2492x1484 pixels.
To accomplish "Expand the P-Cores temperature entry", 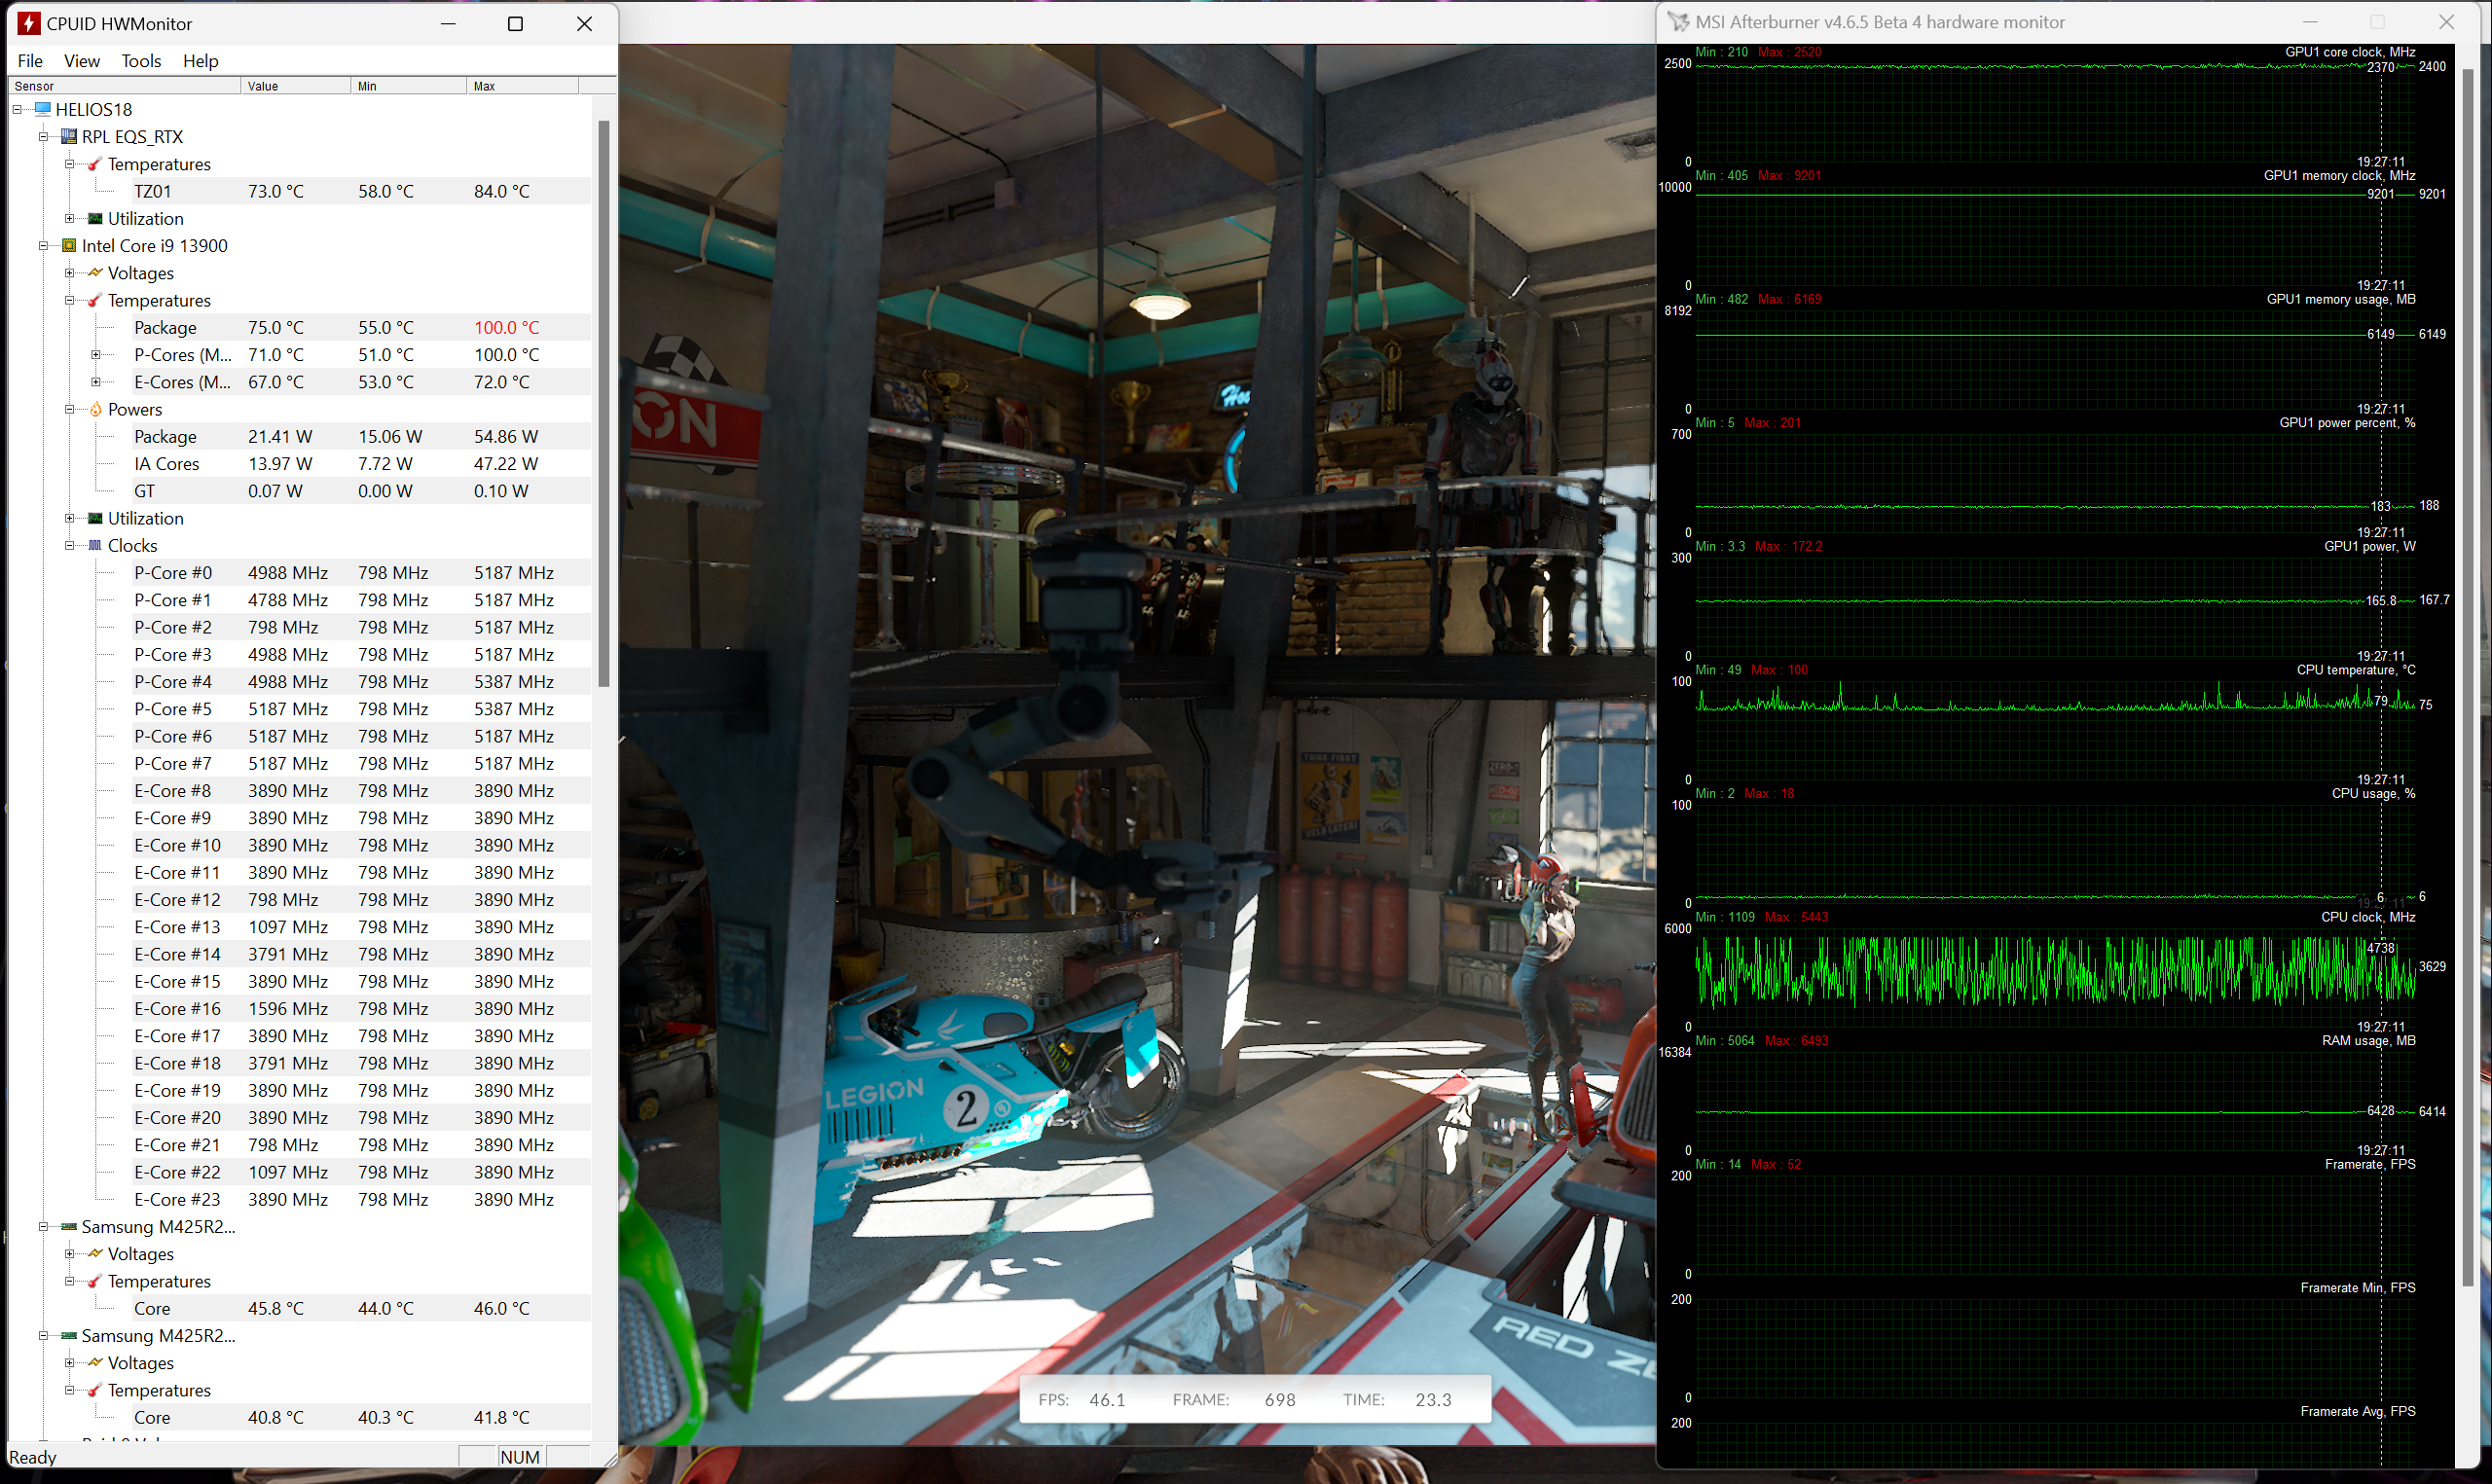I will (x=96, y=354).
